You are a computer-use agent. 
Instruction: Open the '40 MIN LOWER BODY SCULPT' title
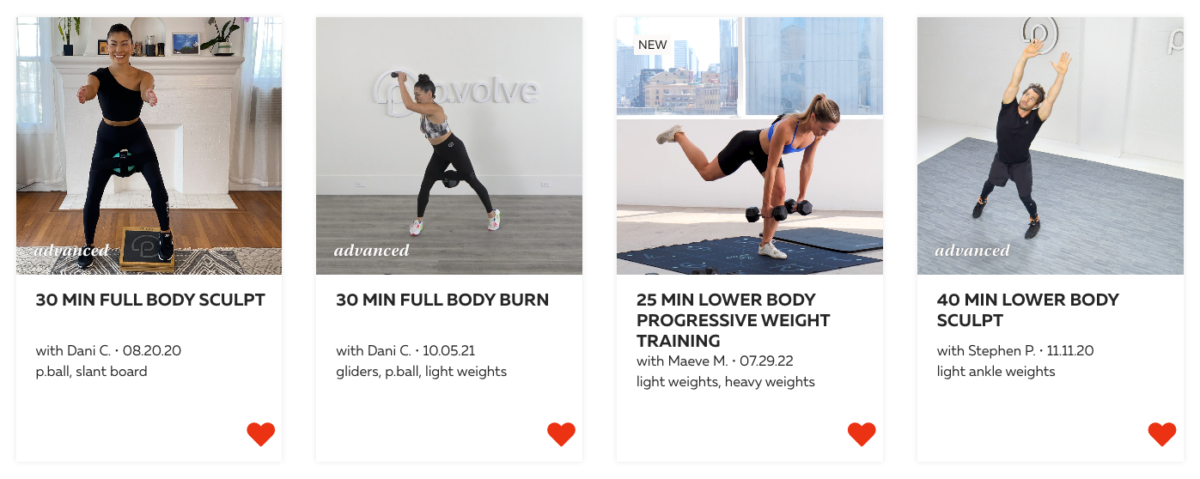[x=1028, y=310]
